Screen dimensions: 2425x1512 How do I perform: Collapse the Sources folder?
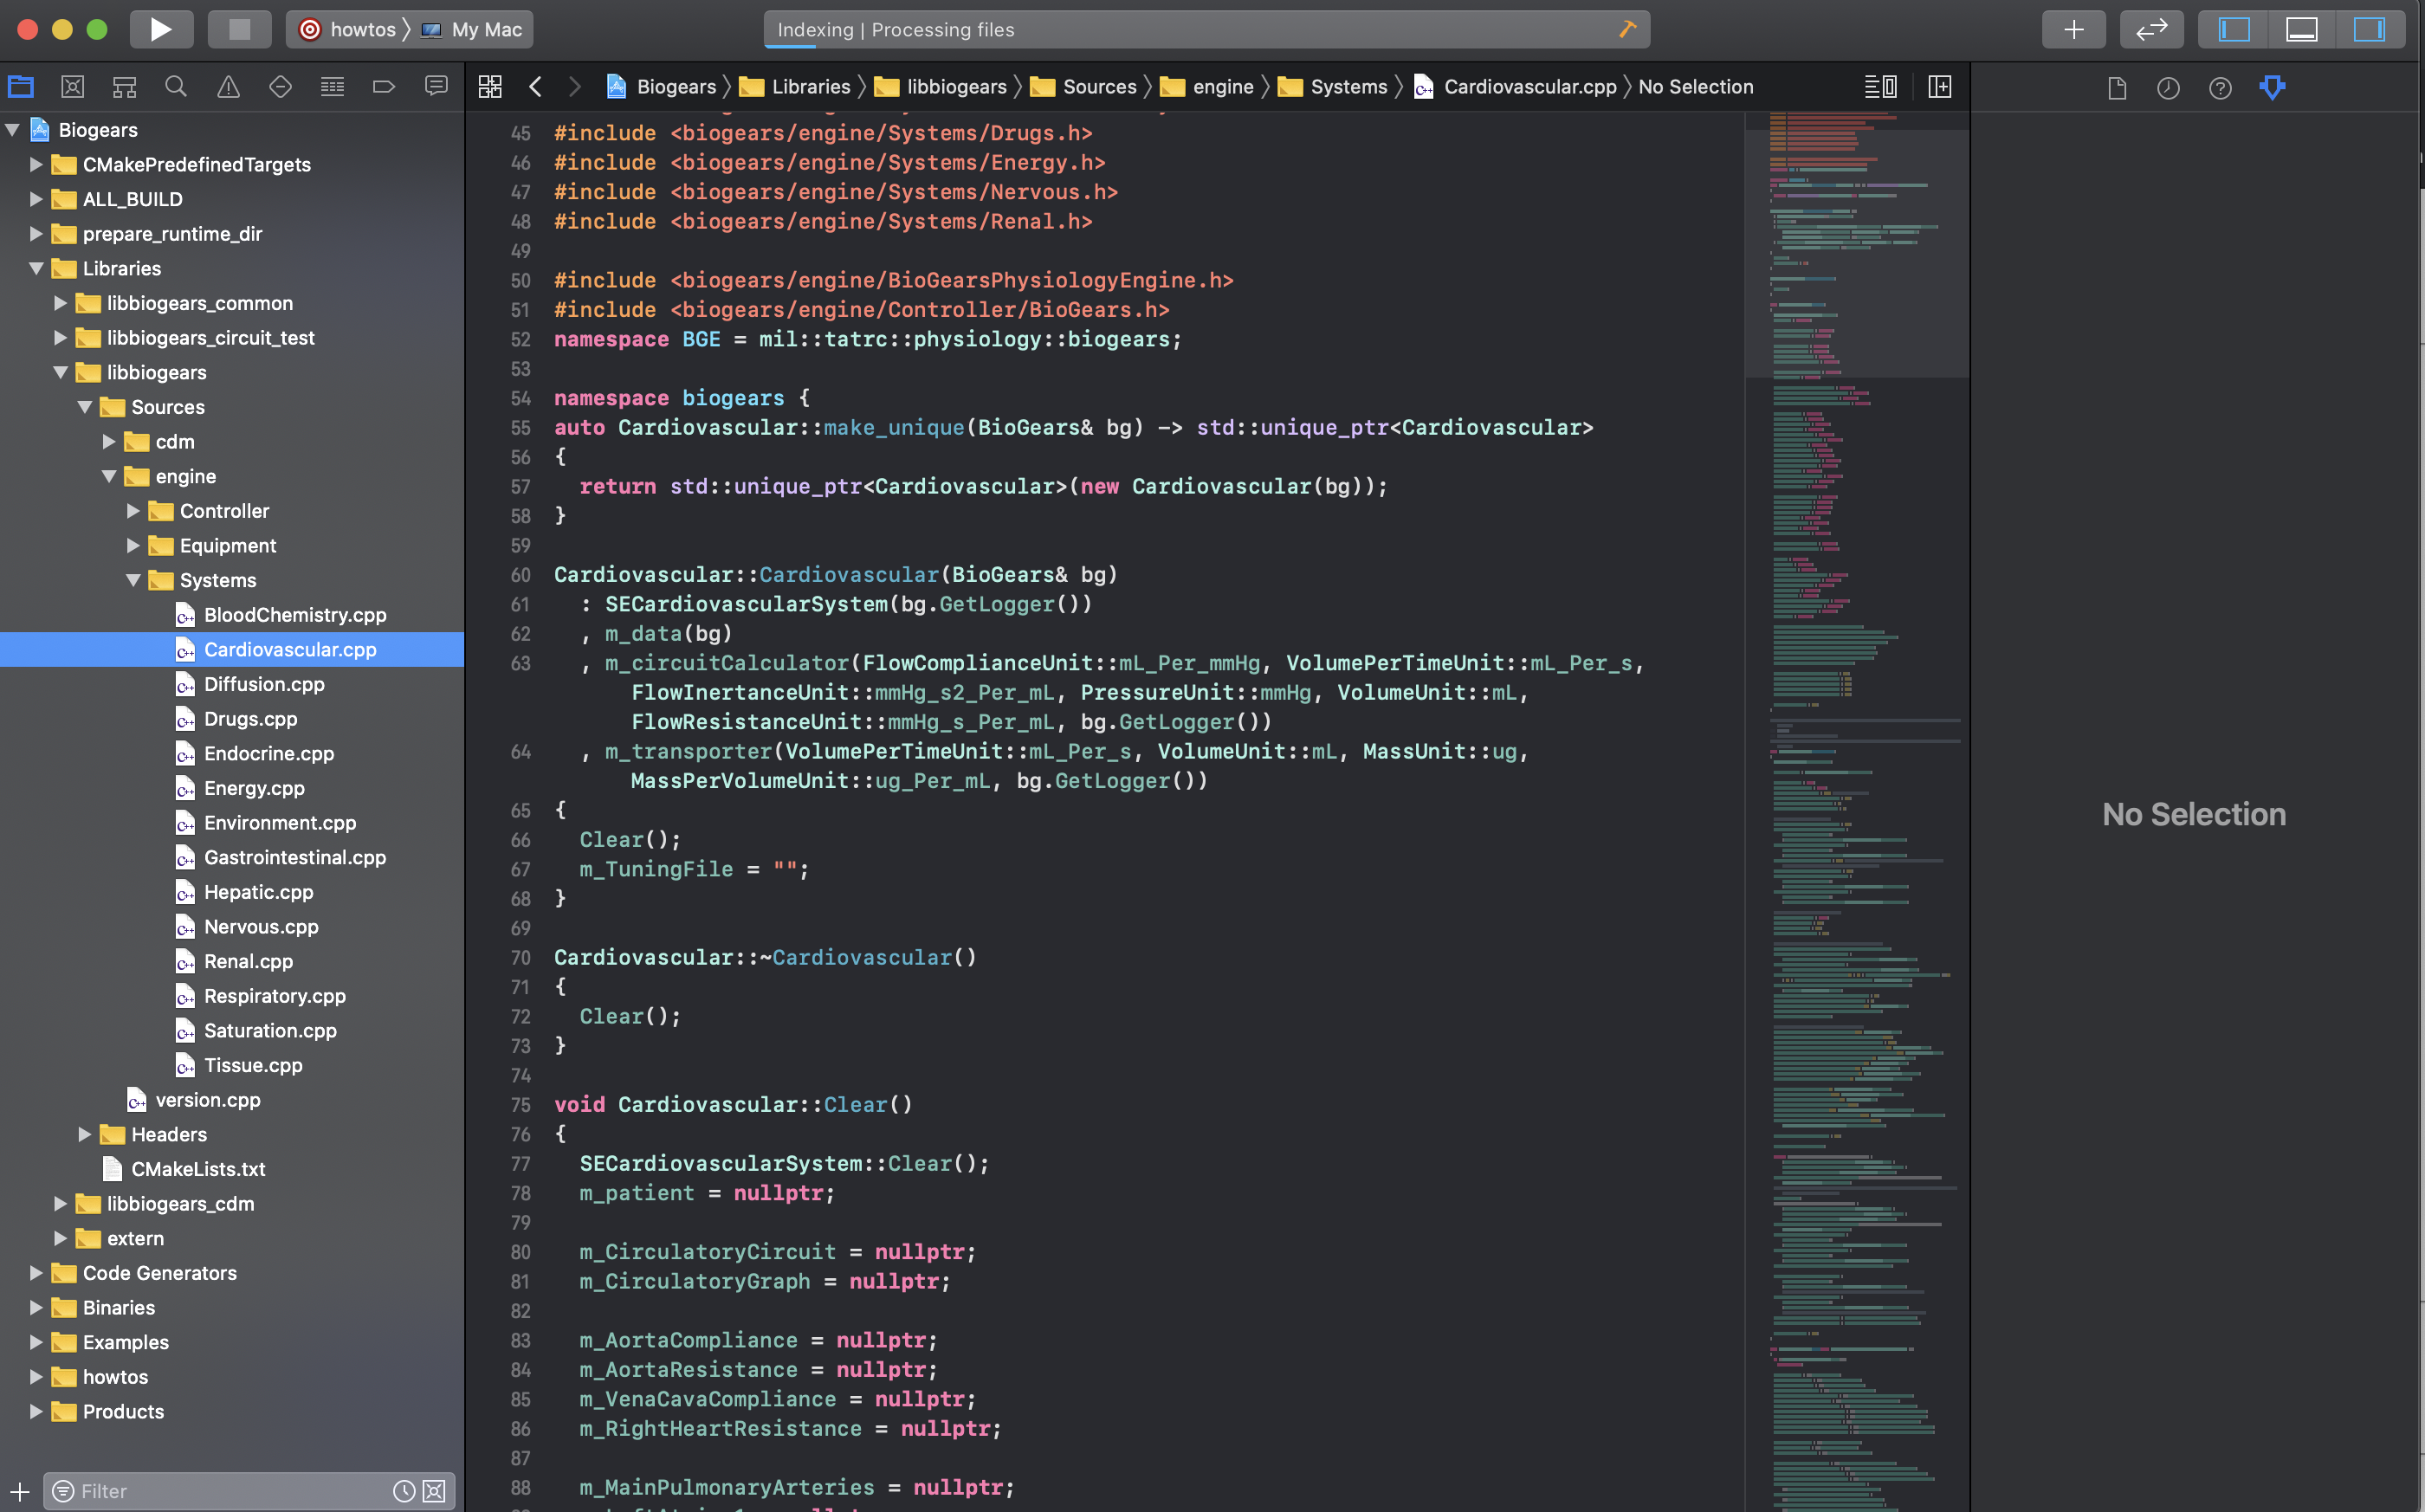coord(85,407)
